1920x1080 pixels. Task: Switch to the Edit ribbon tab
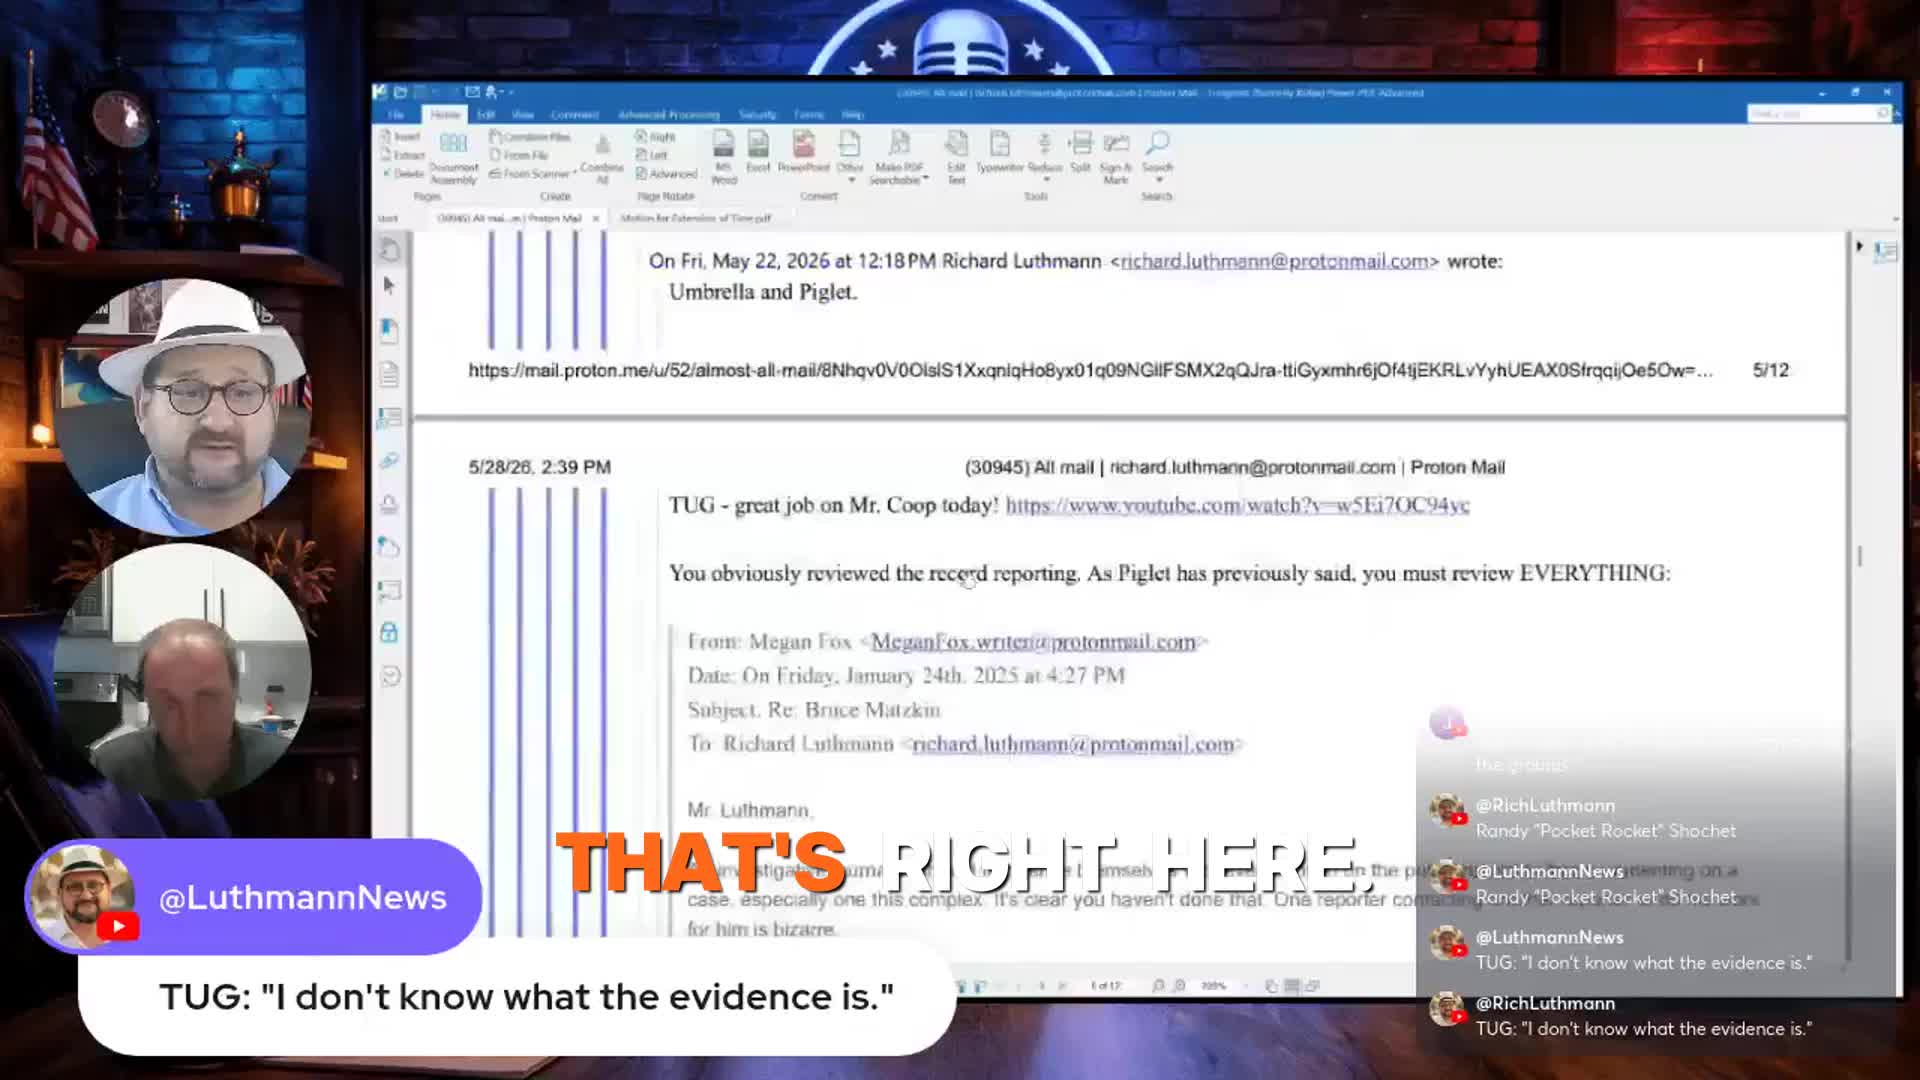pos(486,115)
